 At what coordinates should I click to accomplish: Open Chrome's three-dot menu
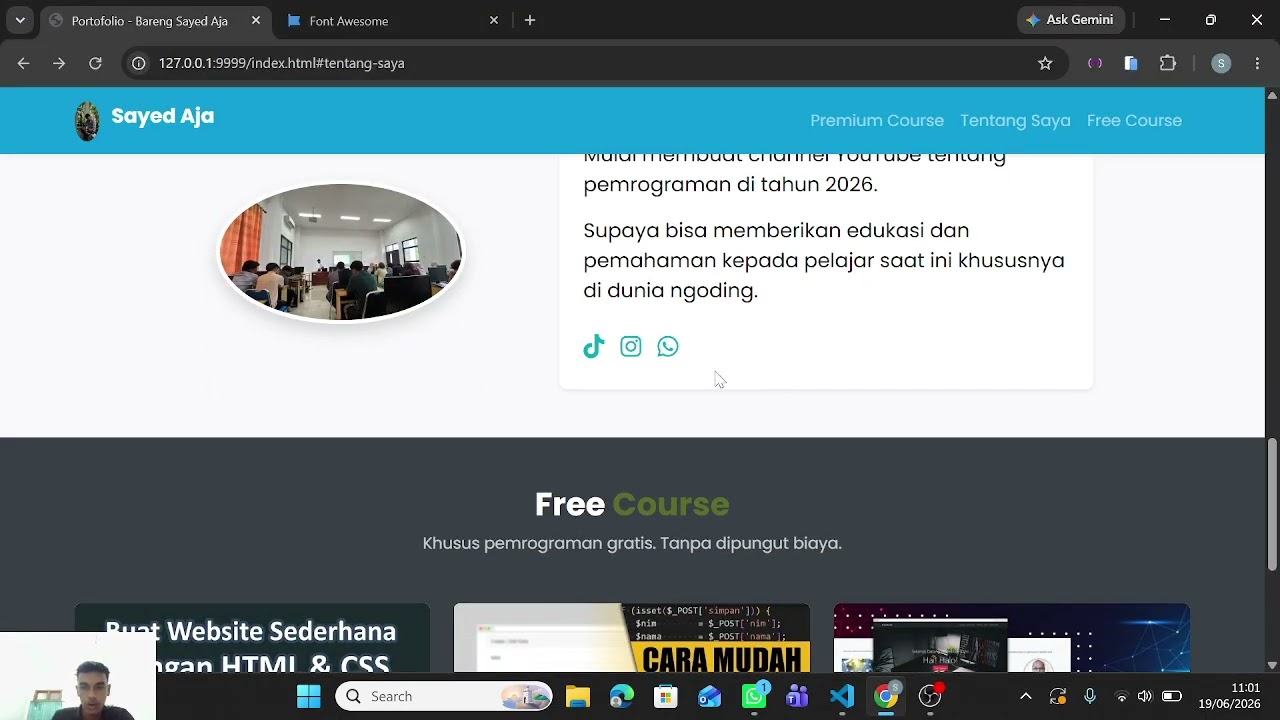(x=1257, y=63)
